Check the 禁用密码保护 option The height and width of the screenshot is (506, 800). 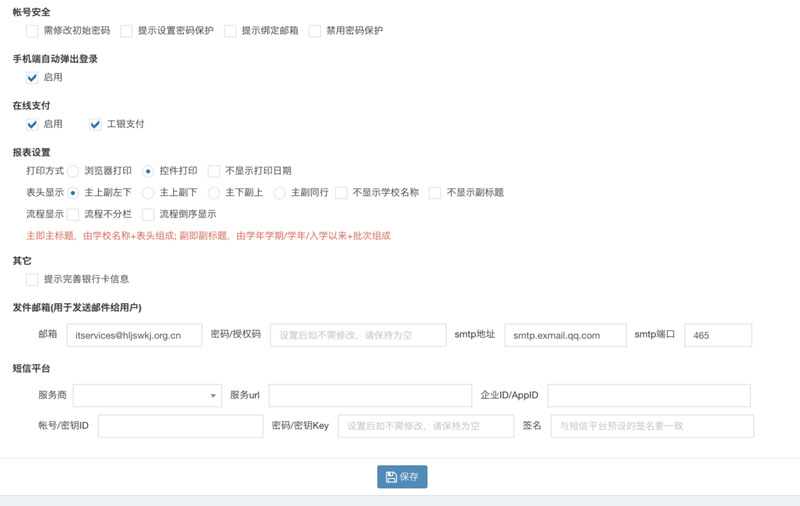pos(315,31)
